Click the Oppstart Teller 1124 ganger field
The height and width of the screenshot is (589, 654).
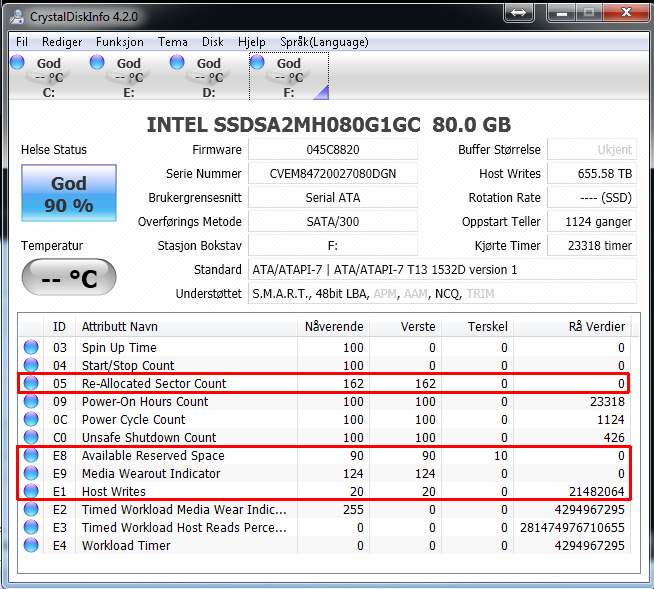[592, 222]
